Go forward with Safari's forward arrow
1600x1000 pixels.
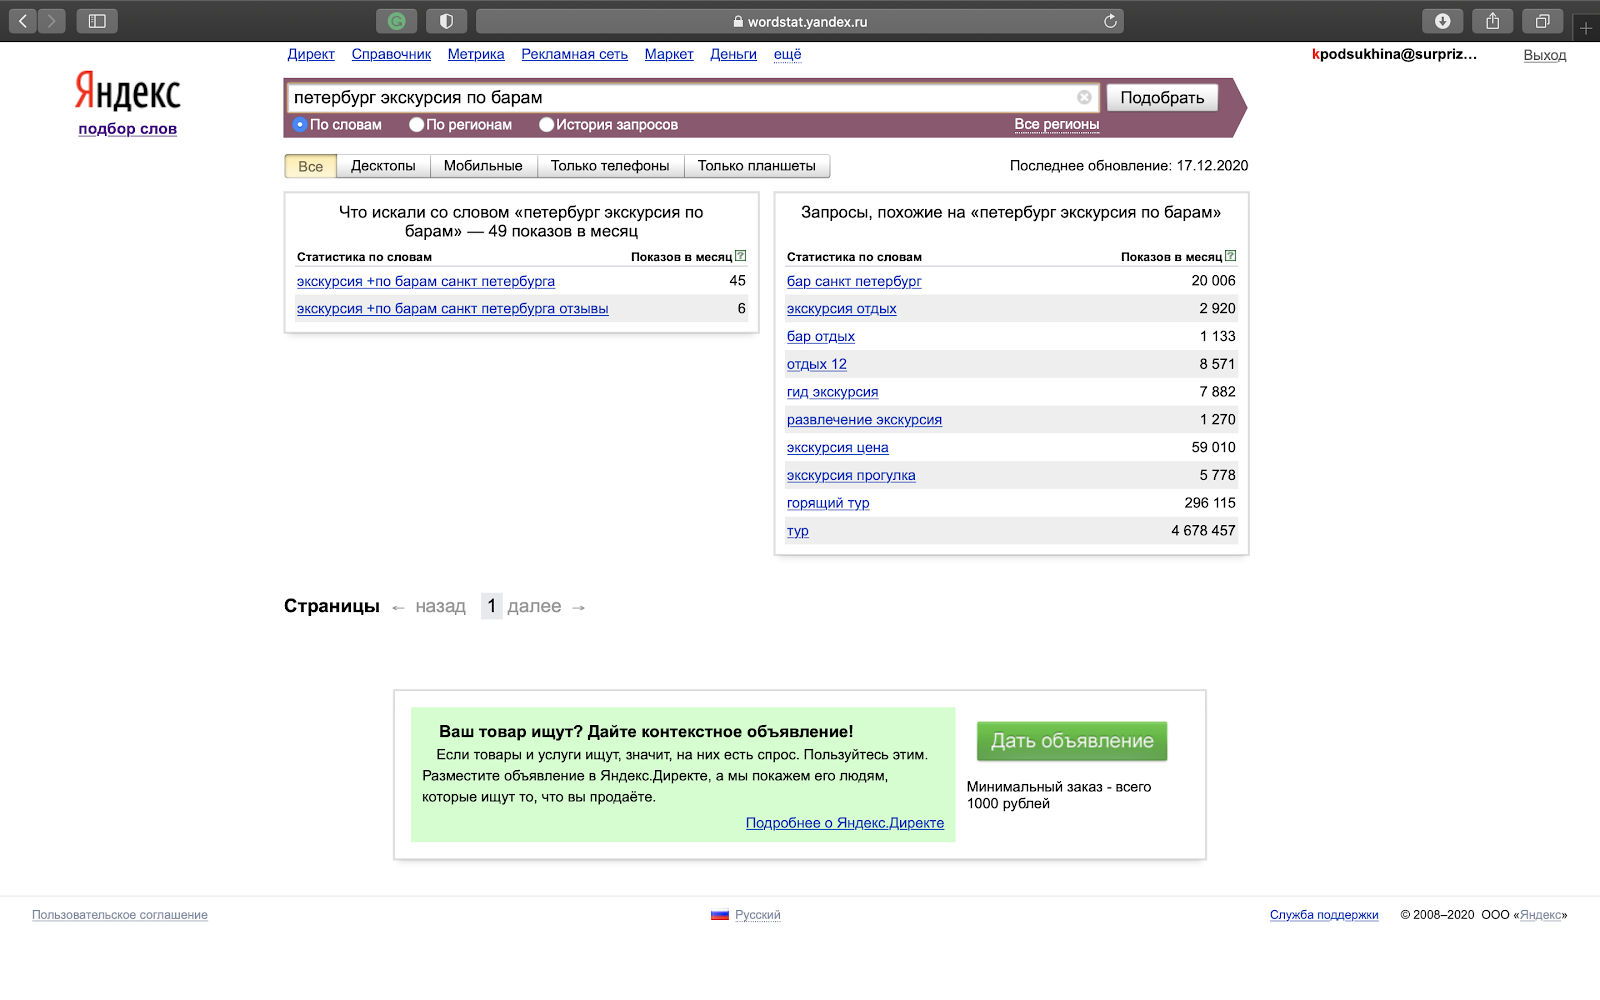pos(51,21)
